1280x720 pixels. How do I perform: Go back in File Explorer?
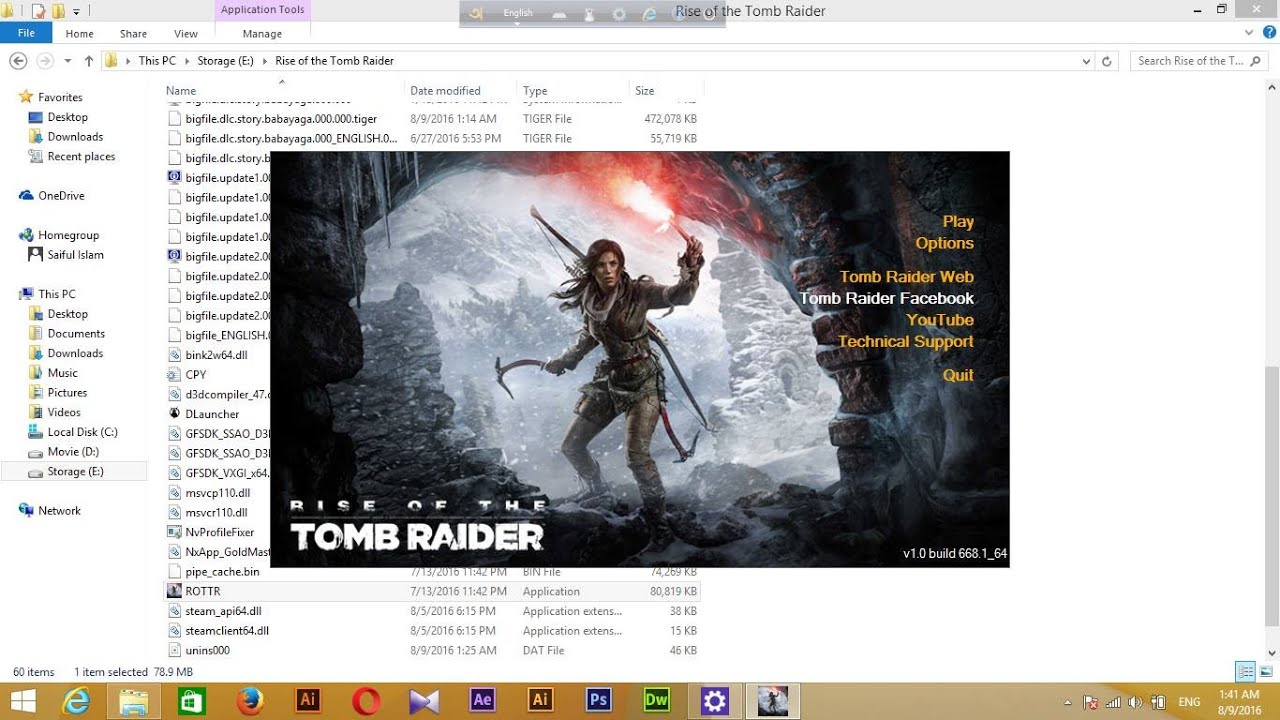point(17,61)
